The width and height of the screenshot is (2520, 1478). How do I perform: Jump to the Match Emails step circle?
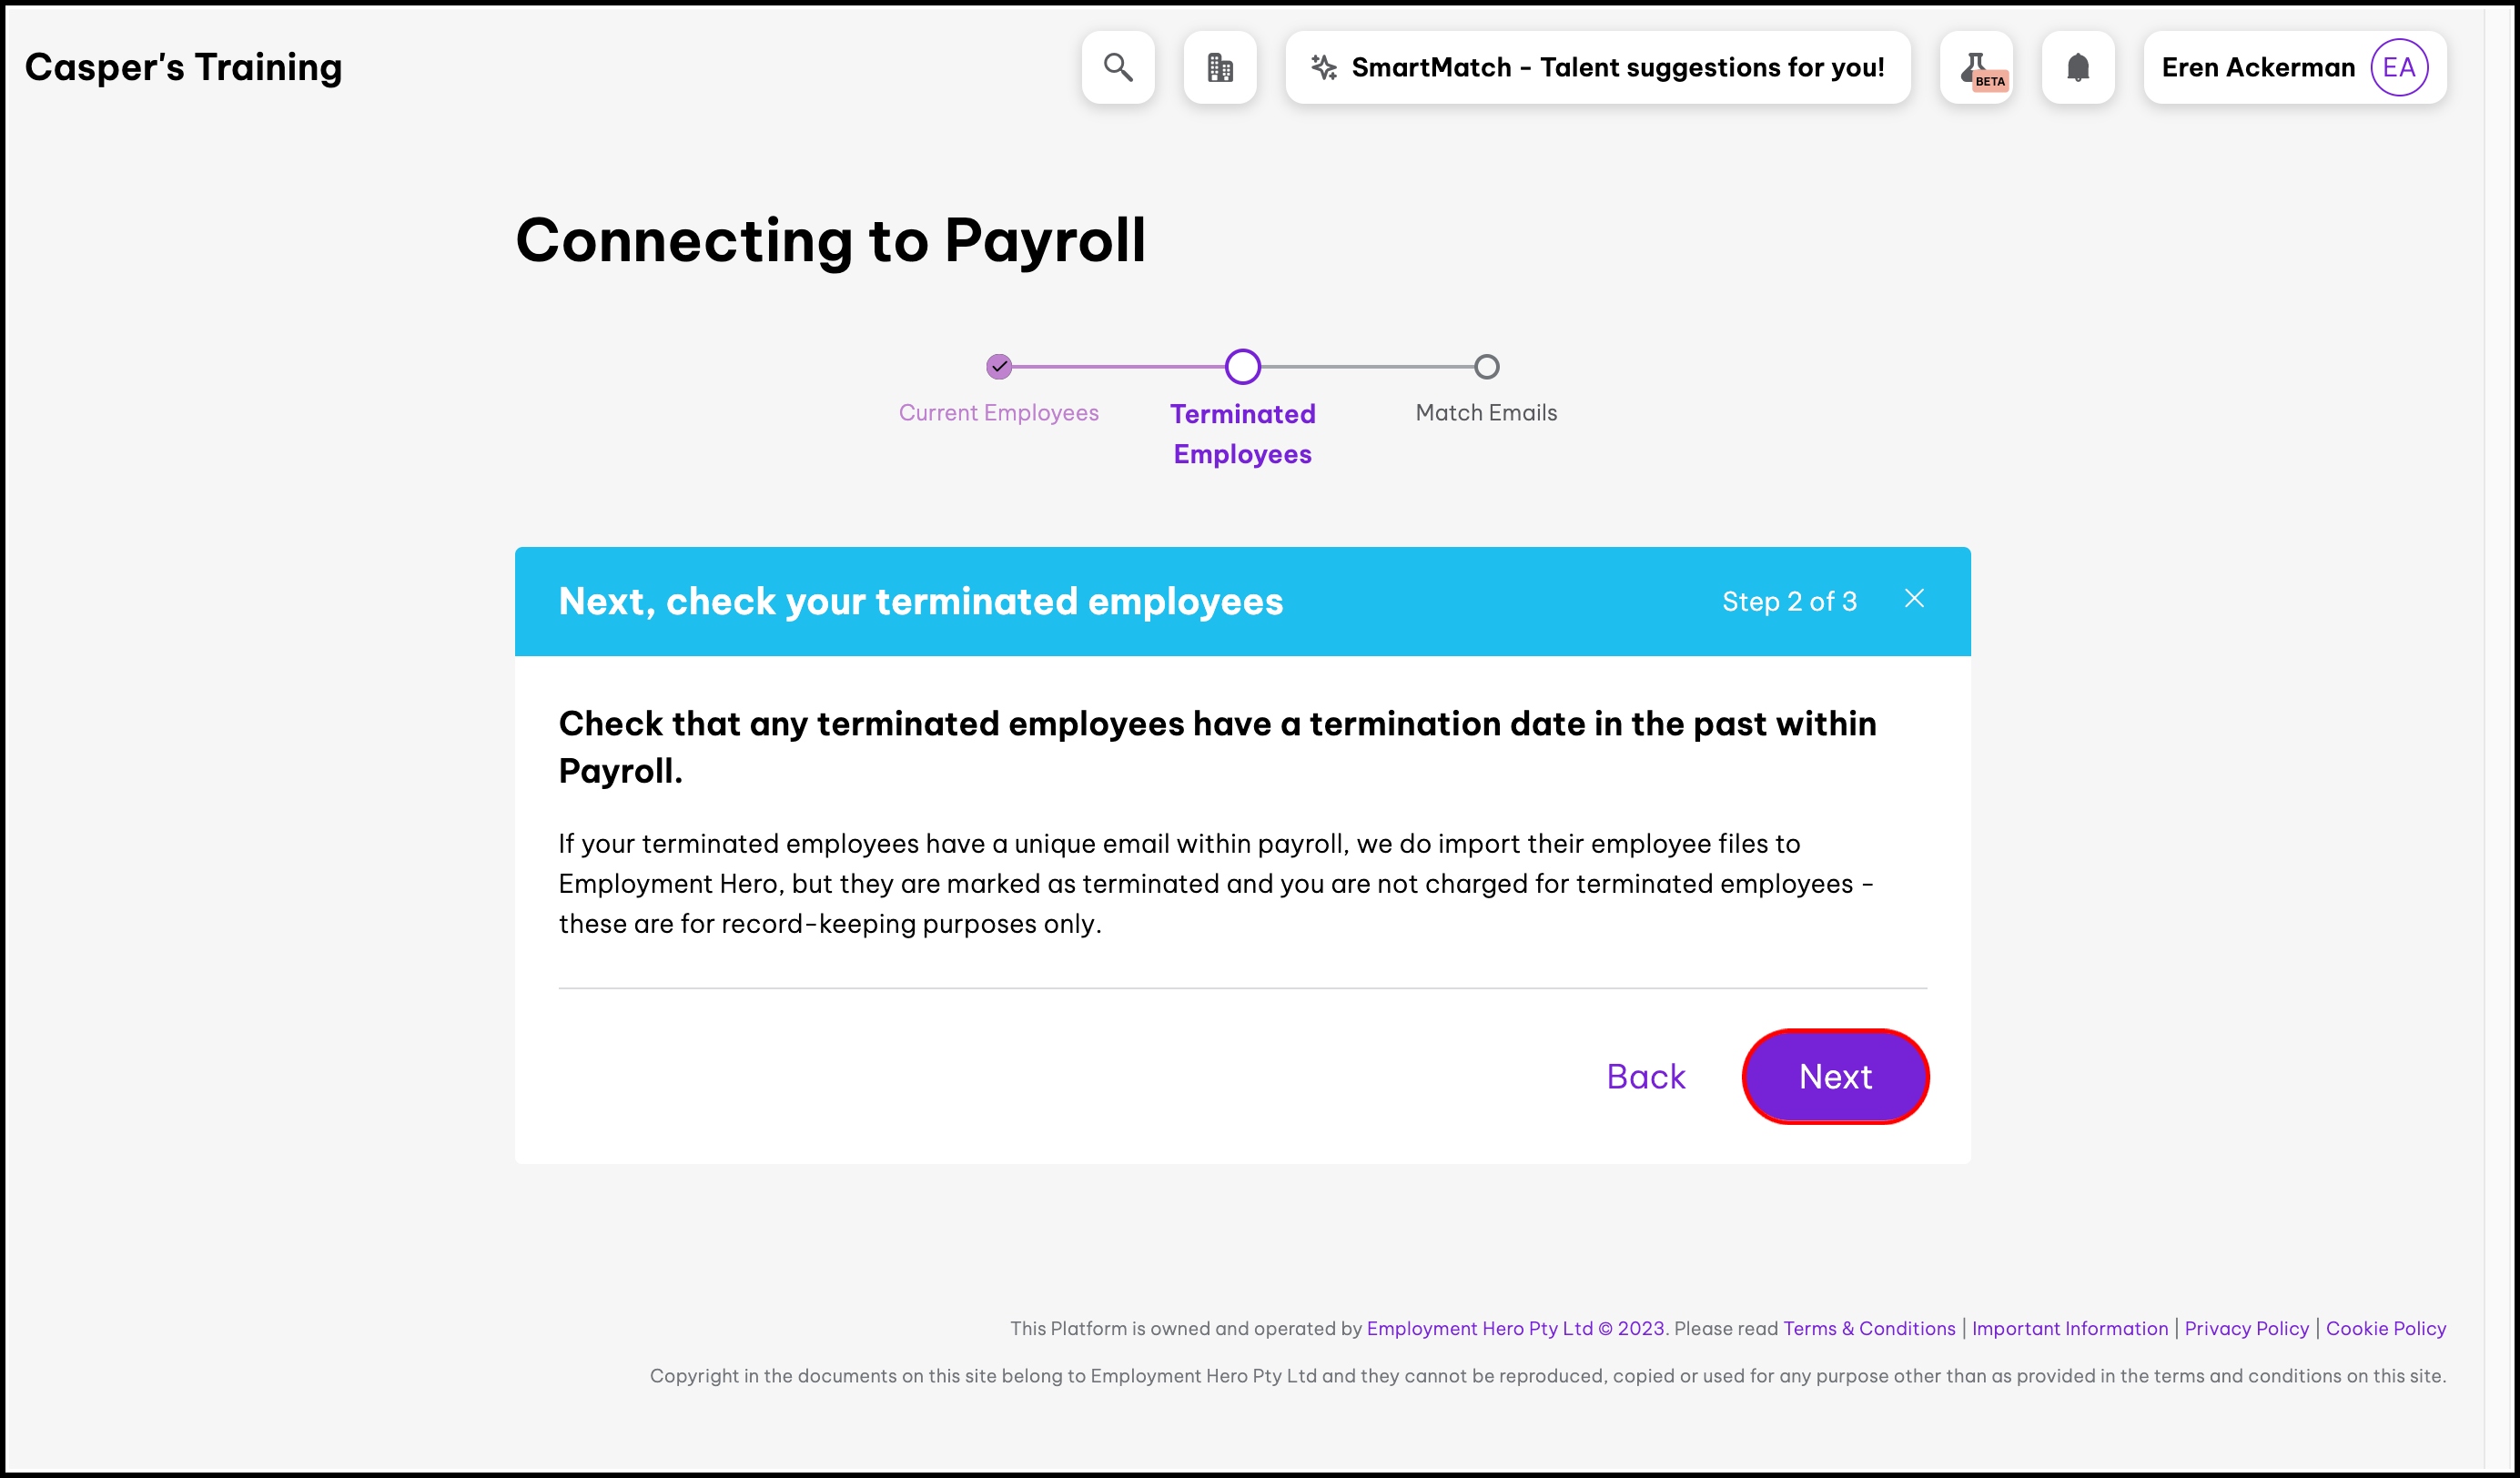tap(1487, 367)
